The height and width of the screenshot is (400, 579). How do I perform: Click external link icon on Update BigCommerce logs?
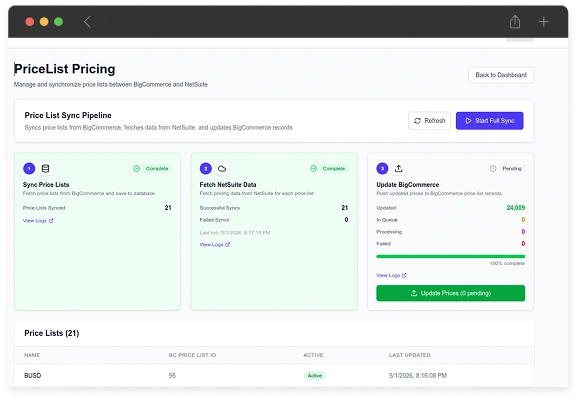point(404,275)
